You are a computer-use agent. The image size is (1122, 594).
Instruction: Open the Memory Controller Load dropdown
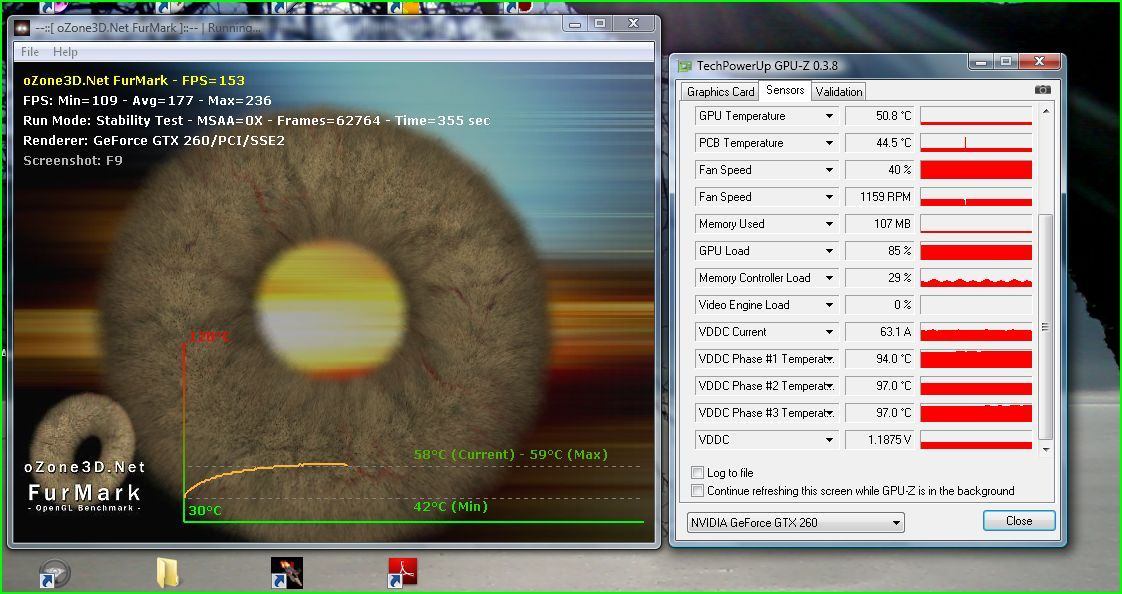click(829, 278)
